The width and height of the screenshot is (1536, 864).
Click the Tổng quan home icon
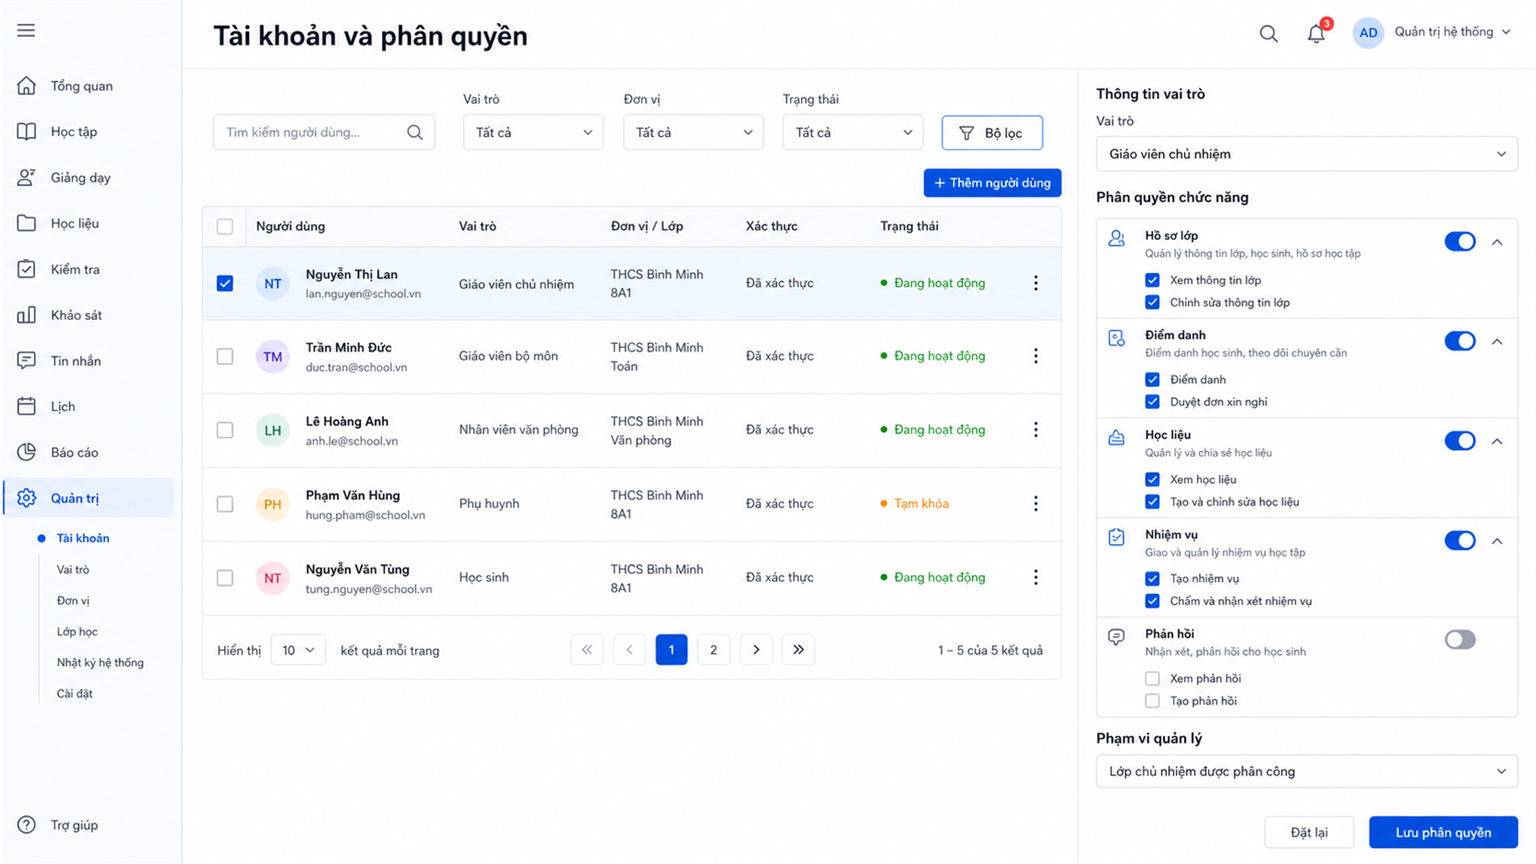(27, 86)
